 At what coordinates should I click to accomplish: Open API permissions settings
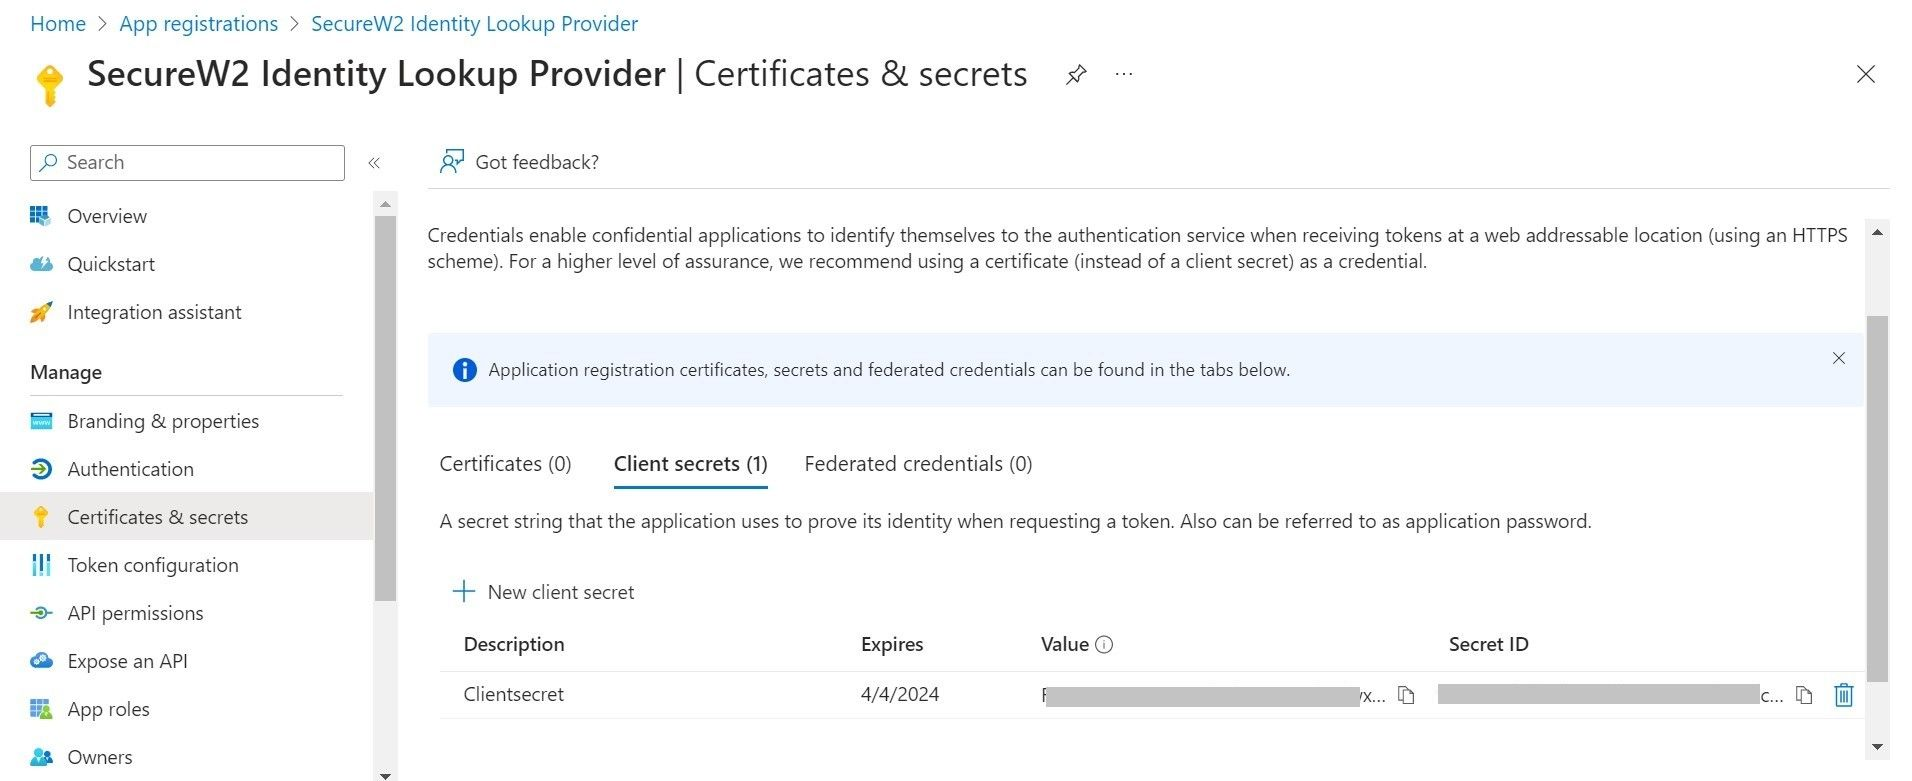coord(135,613)
